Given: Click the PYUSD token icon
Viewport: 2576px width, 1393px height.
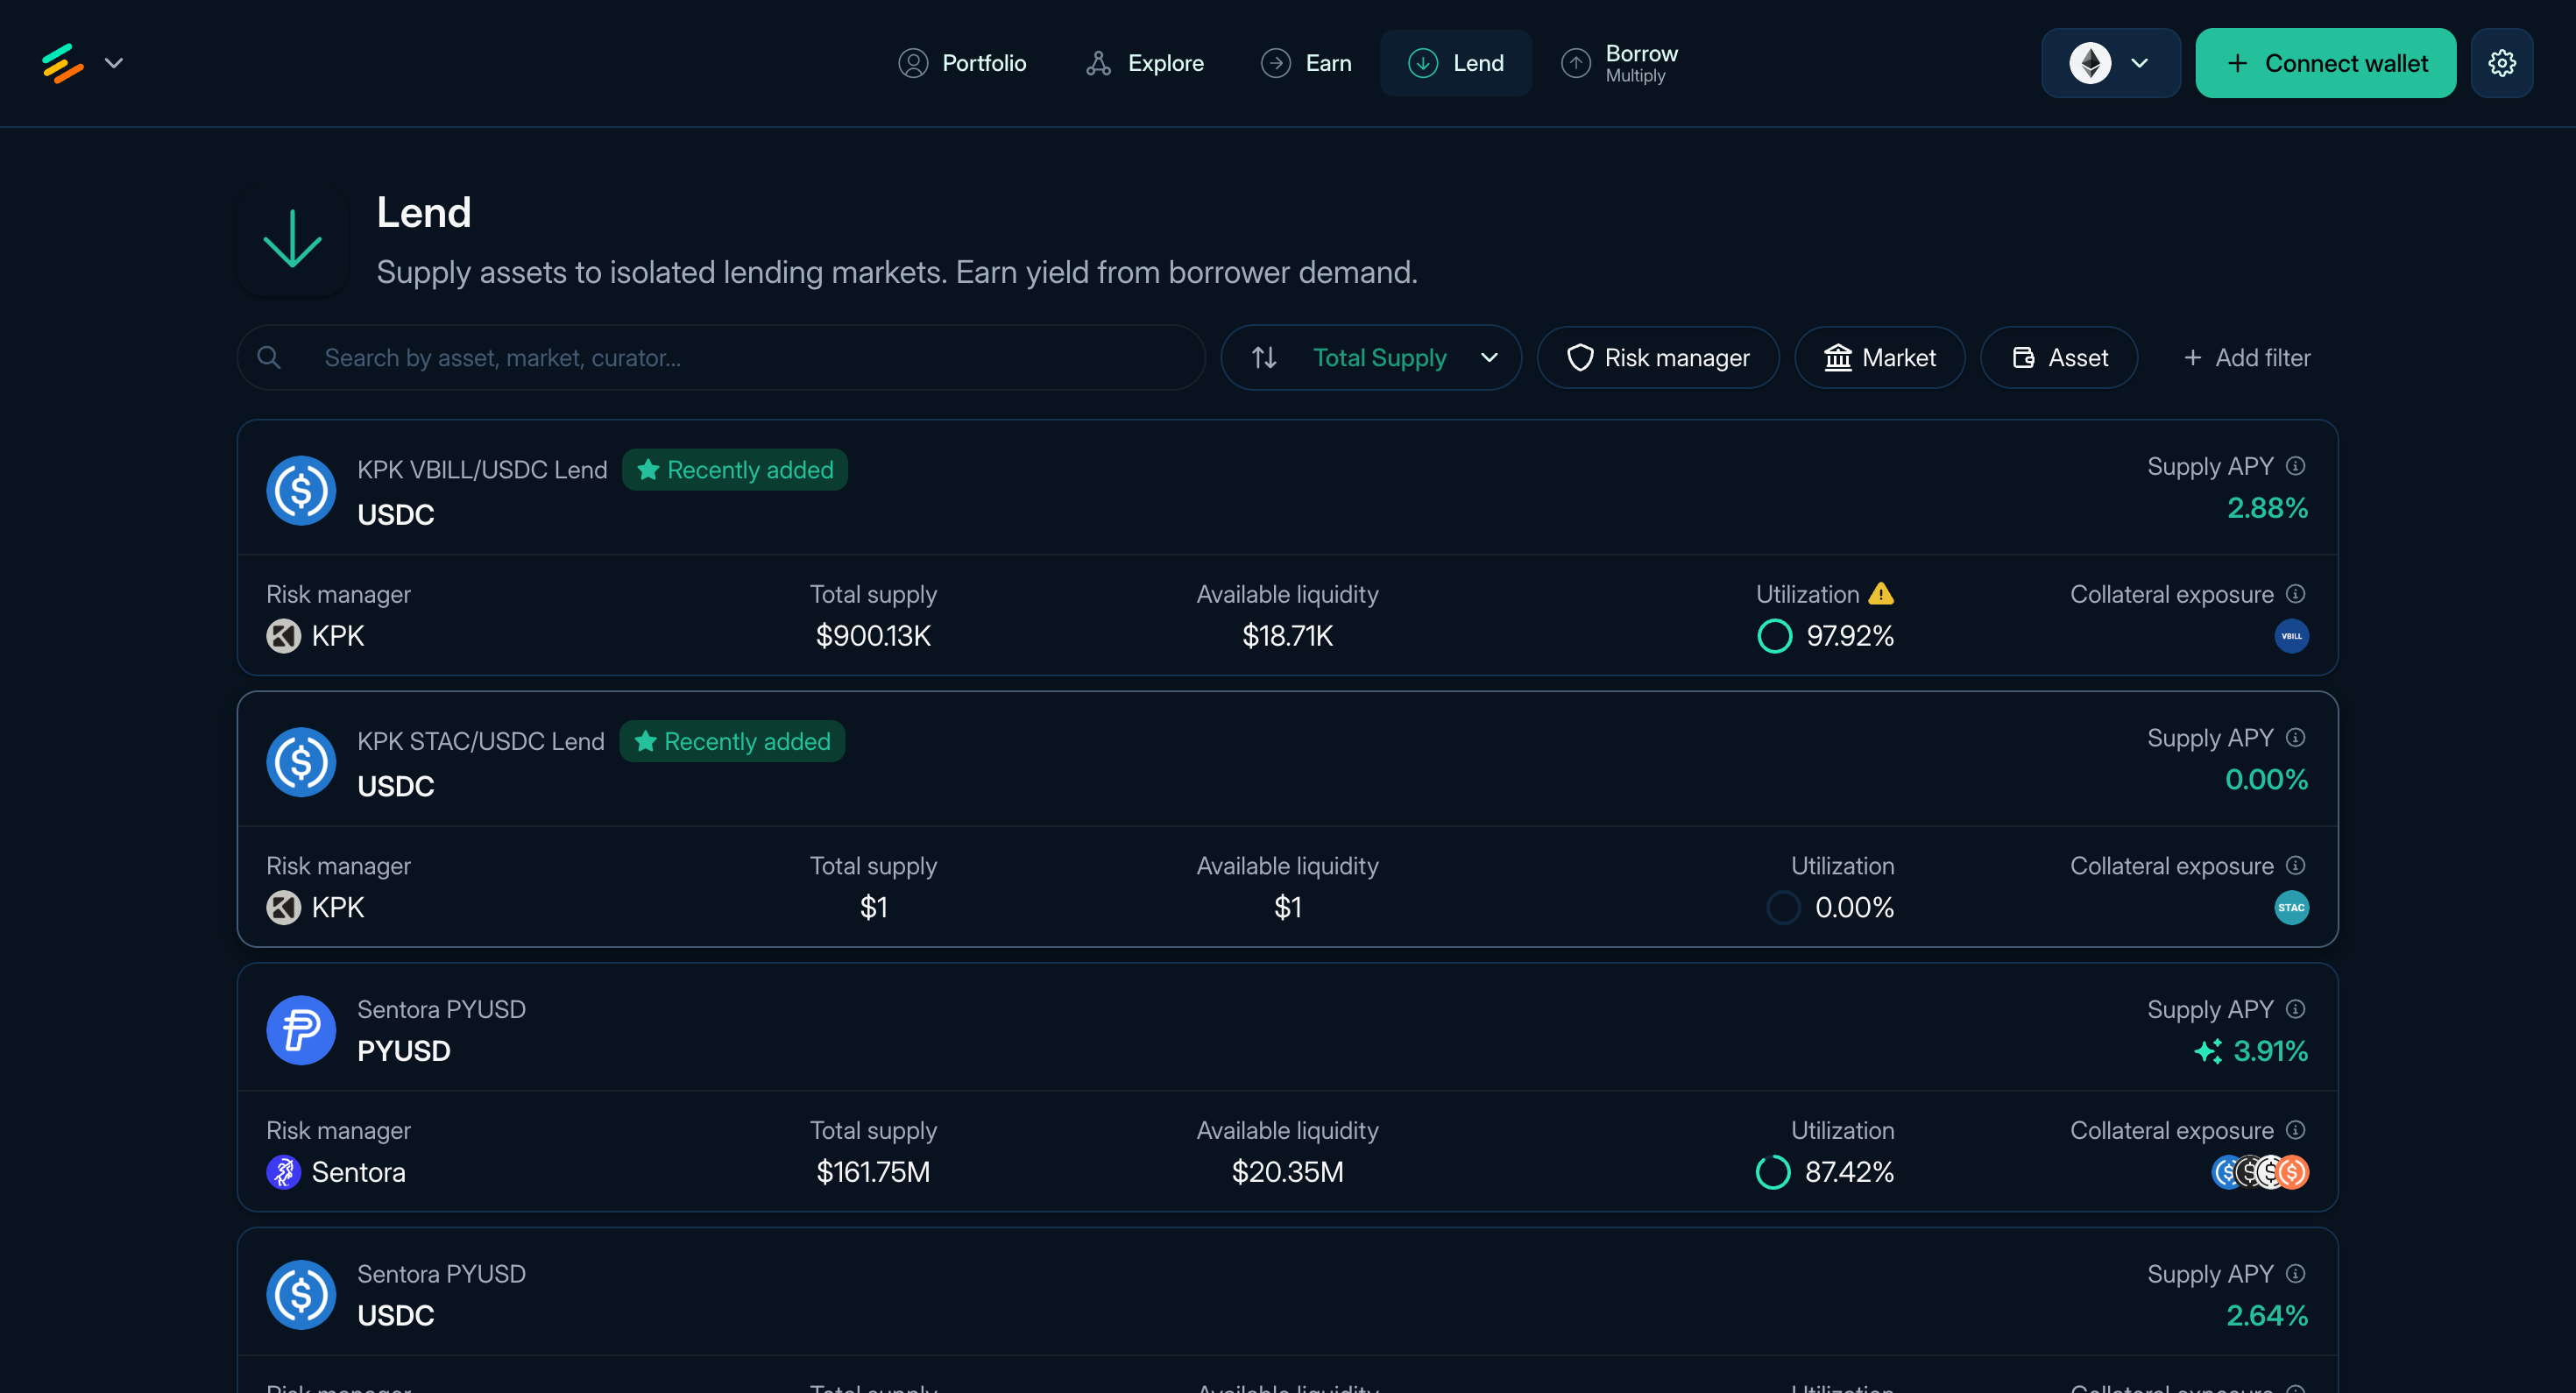Looking at the screenshot, I should (x=301, y=1030).
